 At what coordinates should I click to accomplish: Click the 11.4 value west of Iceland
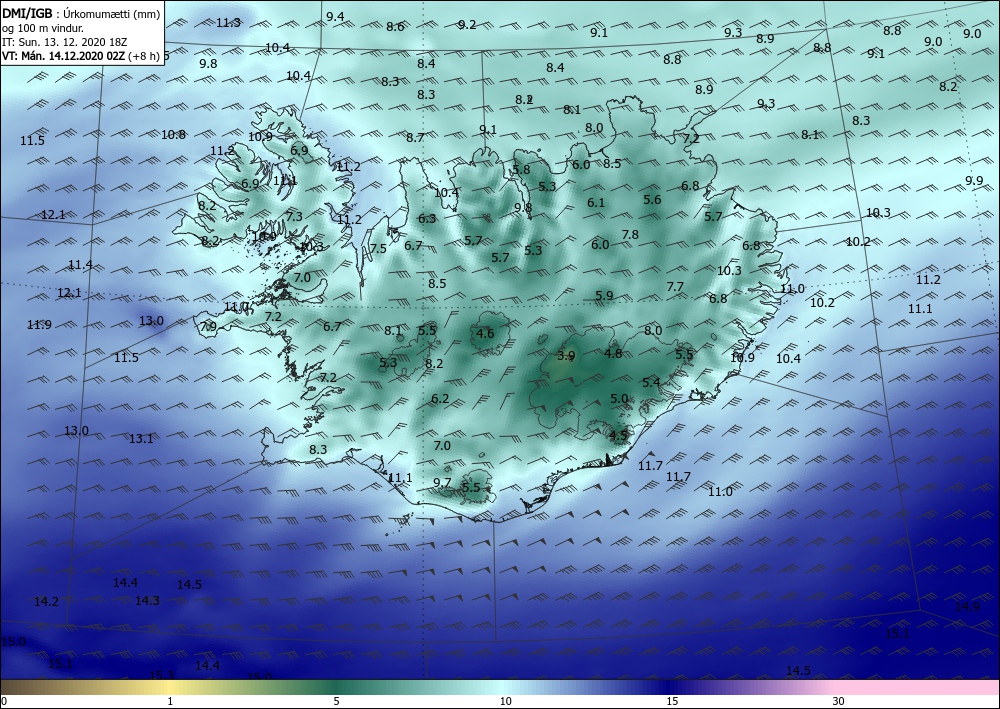pos(80,265)
